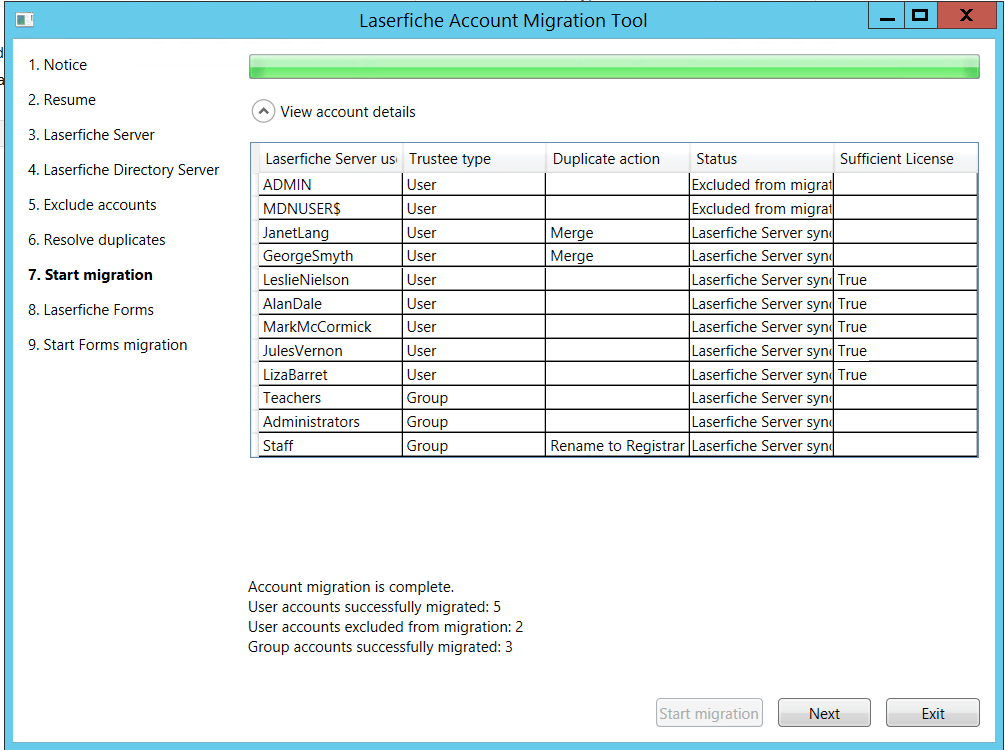Screen dimensions: 1005x750
Task: Click True license value for JulesVernon
Action: click(x=906, y=351)
